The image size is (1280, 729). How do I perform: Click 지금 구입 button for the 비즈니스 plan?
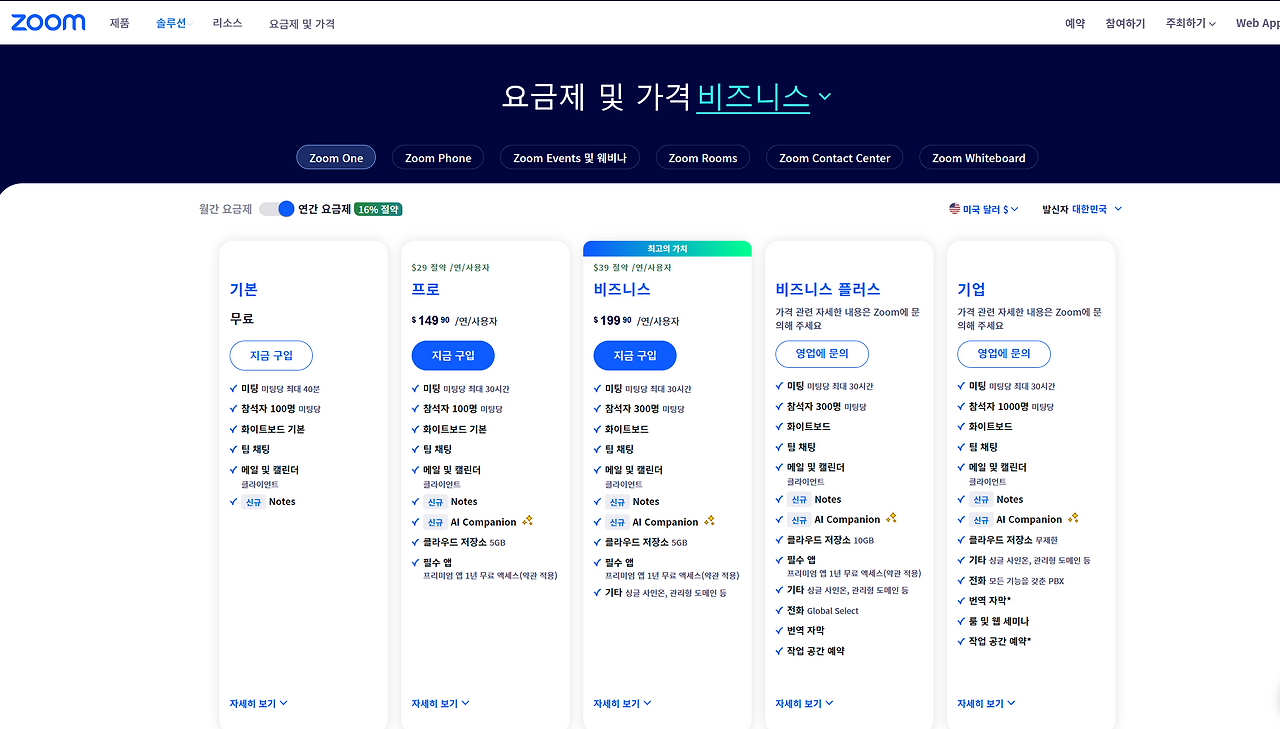click(634, 355)
